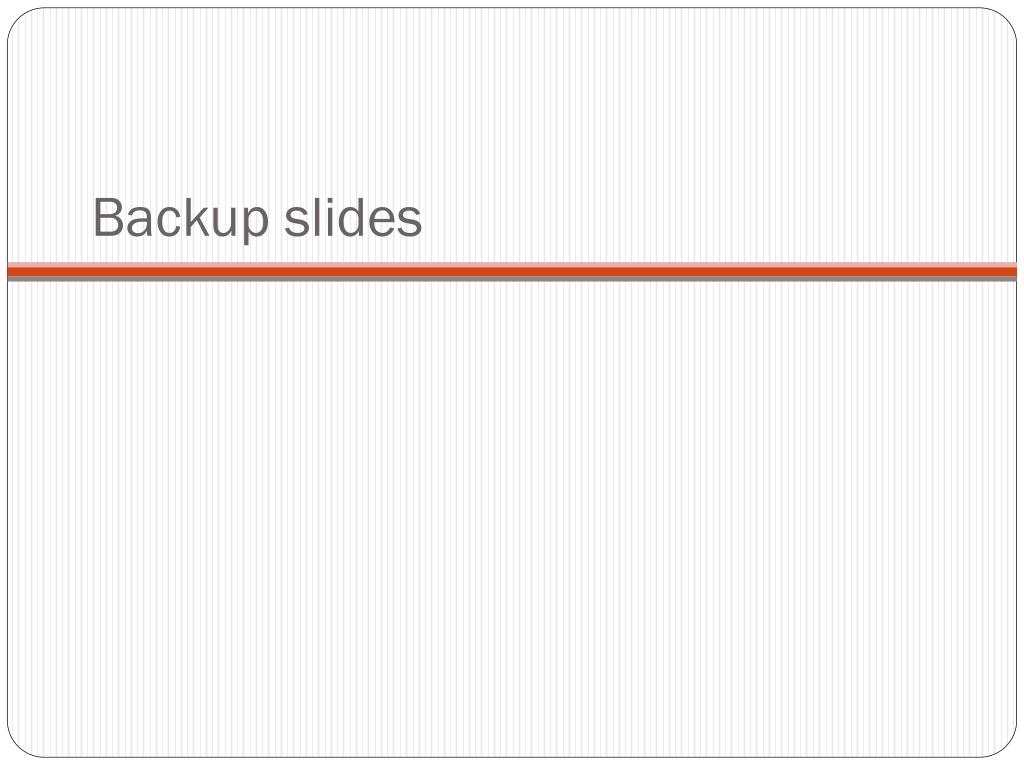Select the word "Backup" in the title
The image size is (1024, 768).
[181, 219]
